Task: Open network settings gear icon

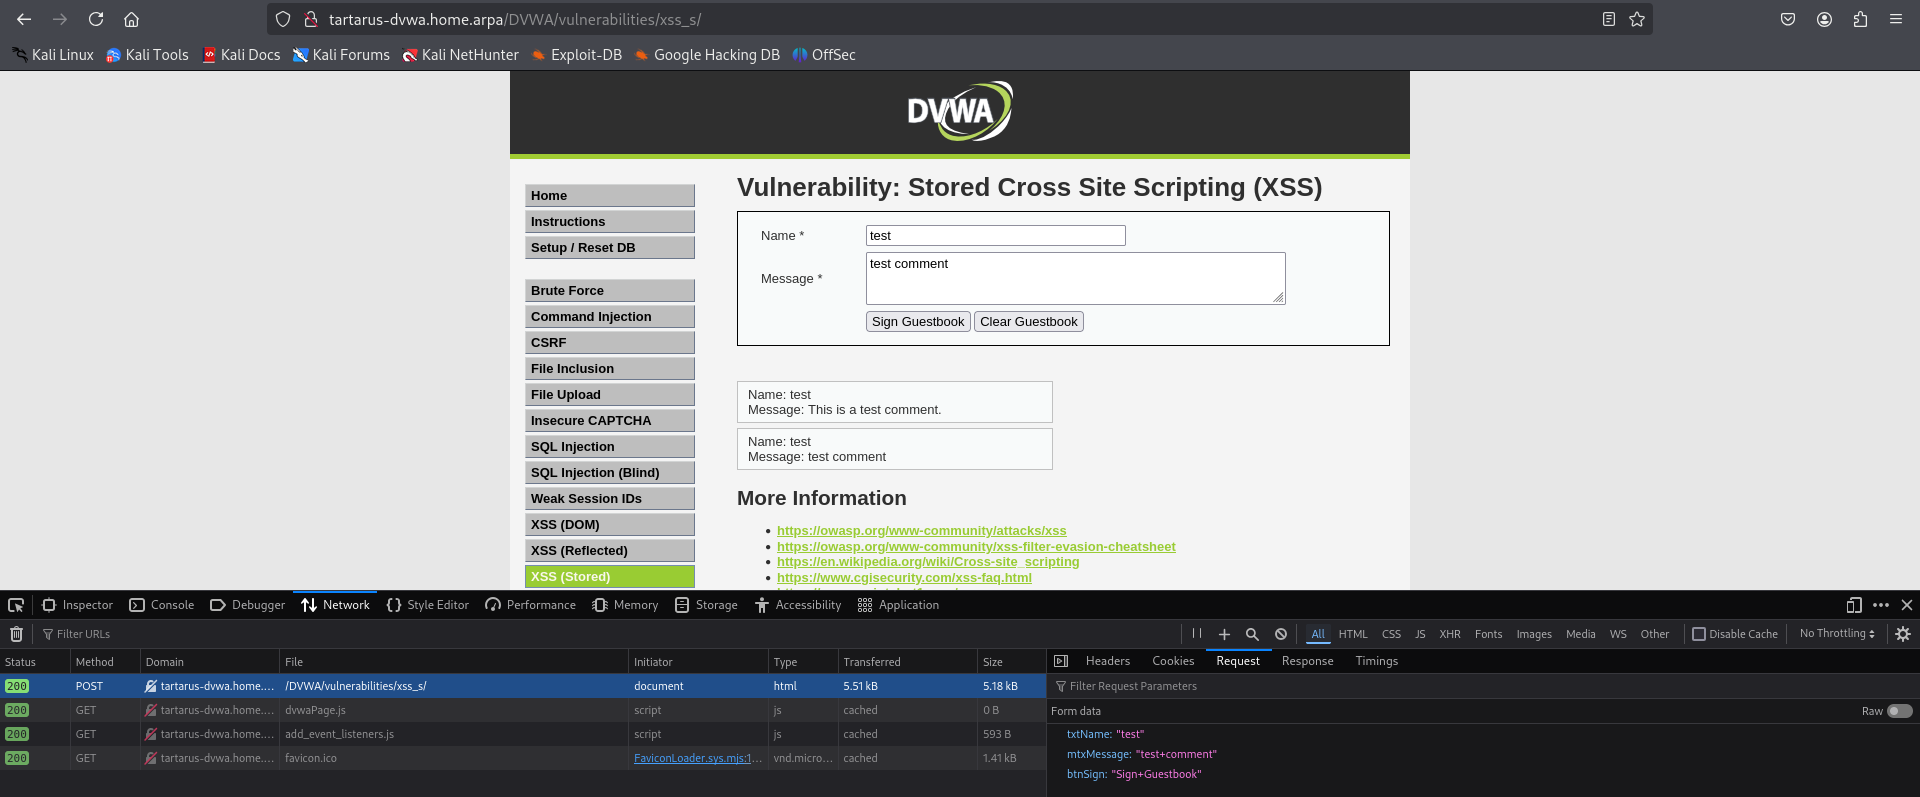Action: pos(1903,634)
